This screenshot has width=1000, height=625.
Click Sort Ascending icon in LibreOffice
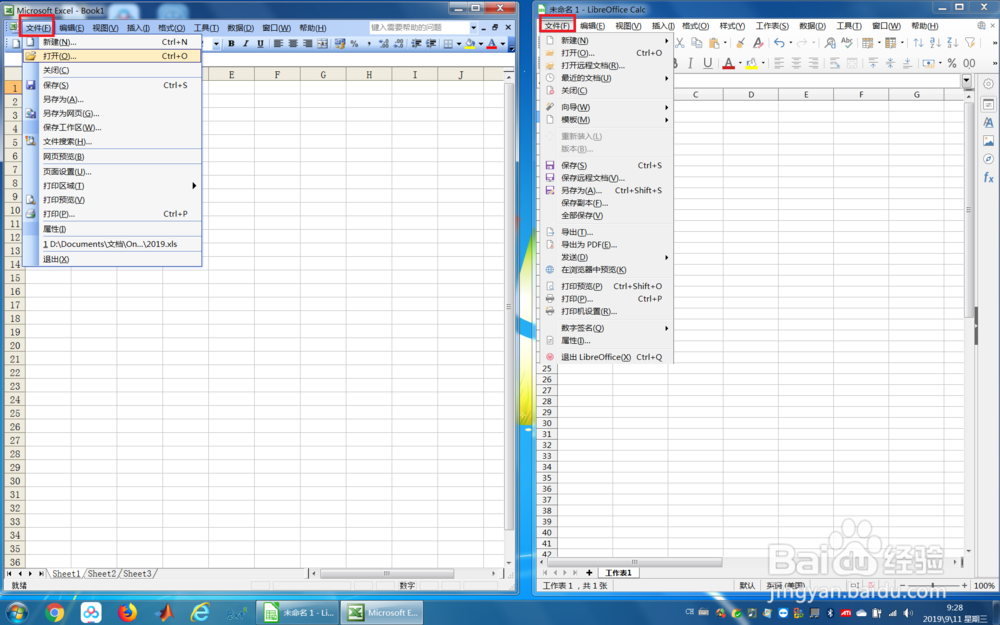coord(936,43)
